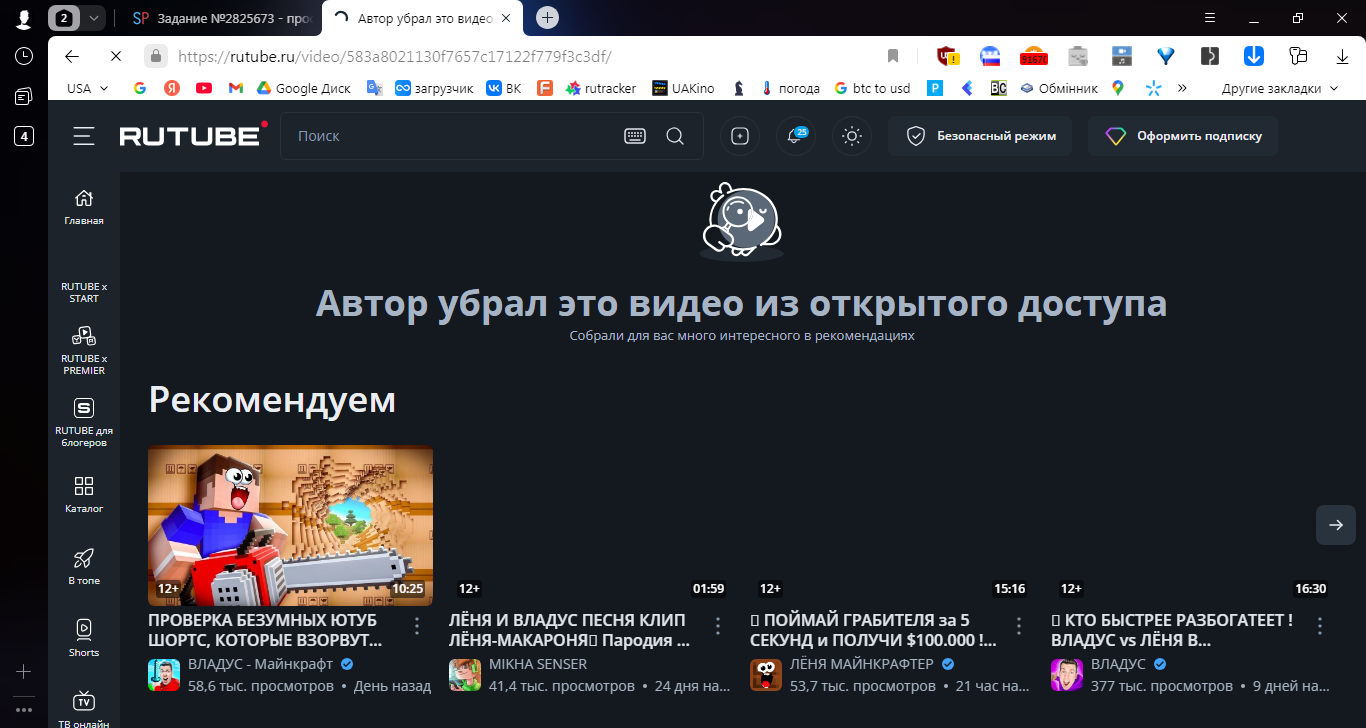Click ВЛАДУС - Майнкрафт channel avatar
1366x728 pixels.
click(x=164, y=675)
